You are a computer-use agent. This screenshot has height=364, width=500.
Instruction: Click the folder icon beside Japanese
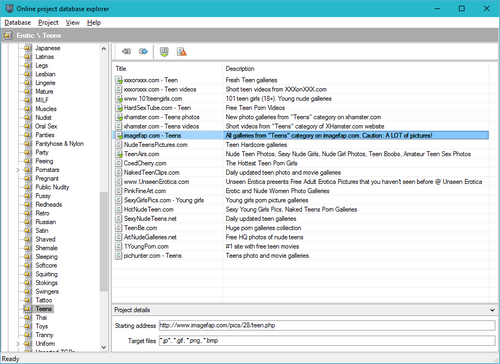(28, 48)
